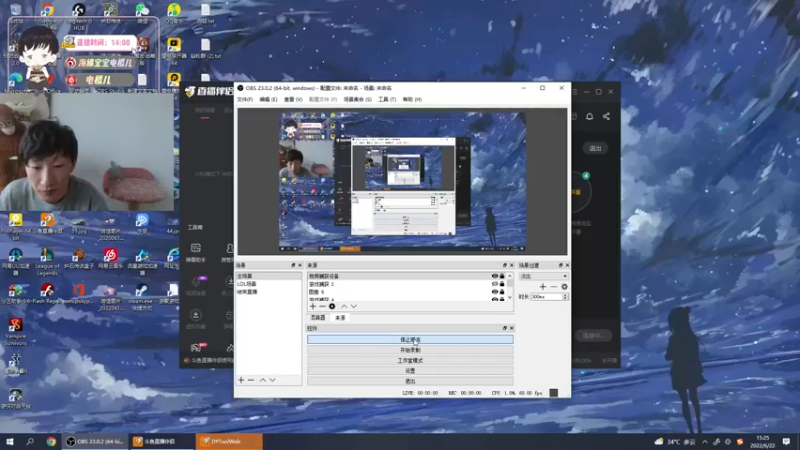The width and height of the screenshot is (800, 450).
Task: Open OBS 设置 settings button
Action: click(x=410, y=370)
